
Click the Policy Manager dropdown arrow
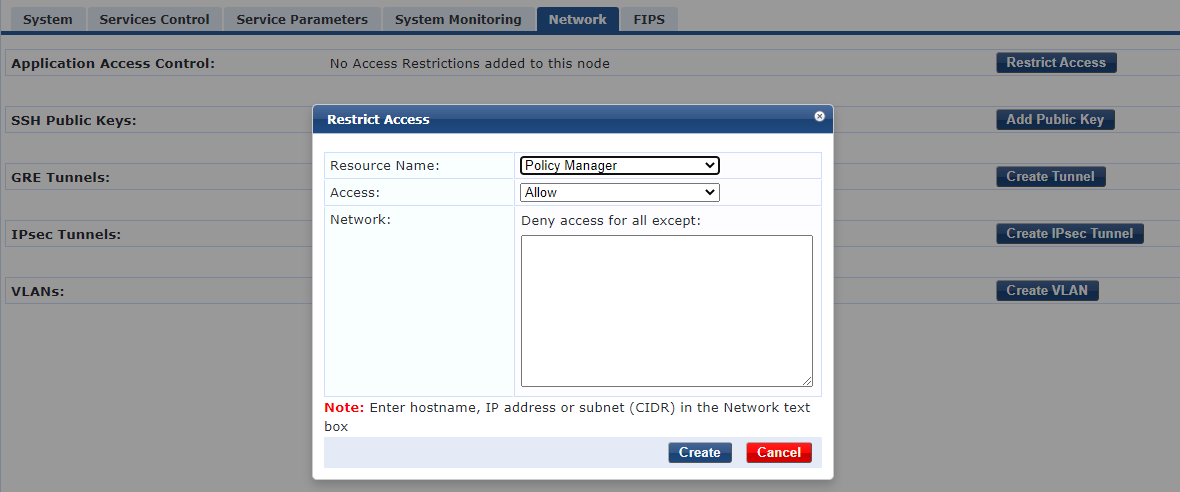[709, 166]
